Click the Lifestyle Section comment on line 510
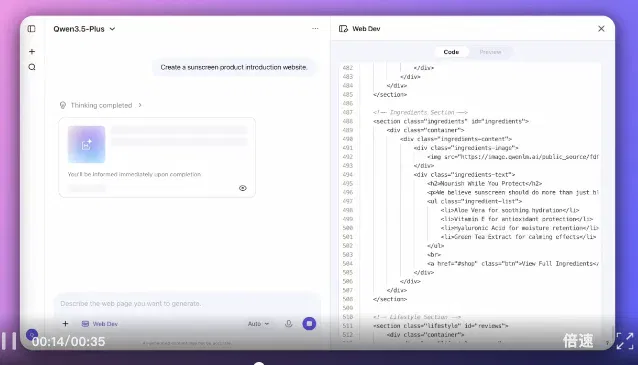Screen dimensions: 638x365 pyautogui.click(x=417, y=317)
